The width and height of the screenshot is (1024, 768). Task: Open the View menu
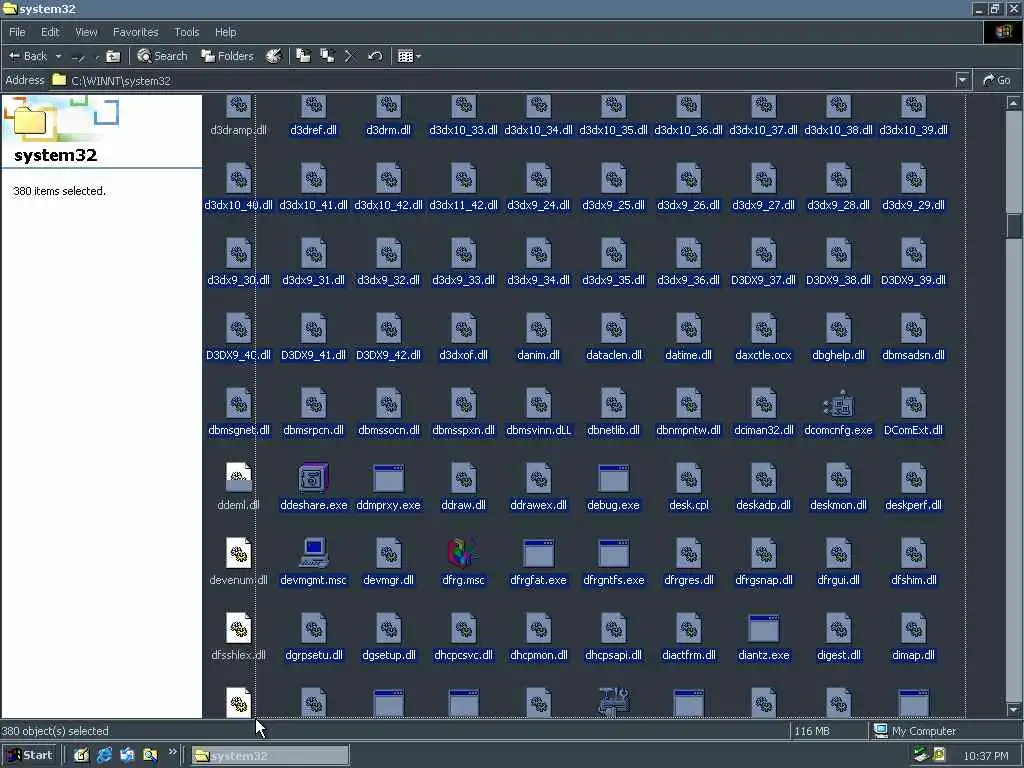point(86,32)
